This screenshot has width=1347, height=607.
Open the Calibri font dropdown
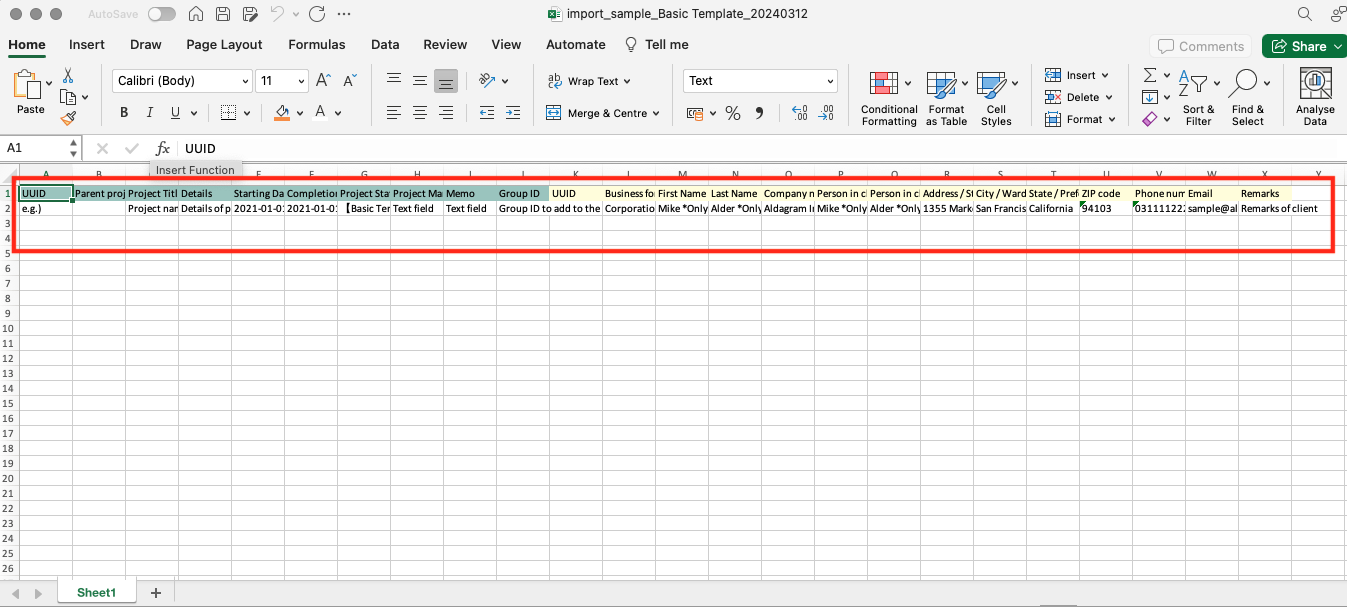(181, 80)
